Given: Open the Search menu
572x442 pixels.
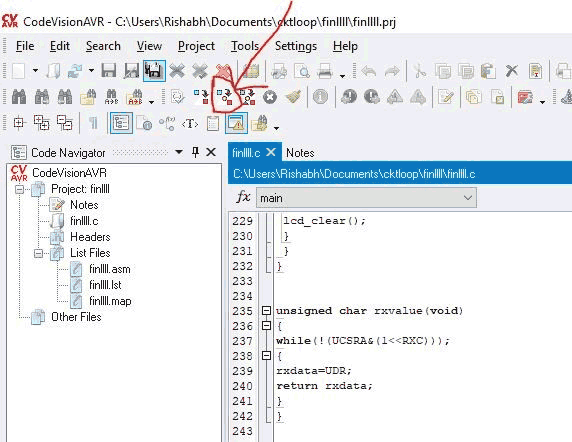Looking at the screenshot, I should pos(103,46).
